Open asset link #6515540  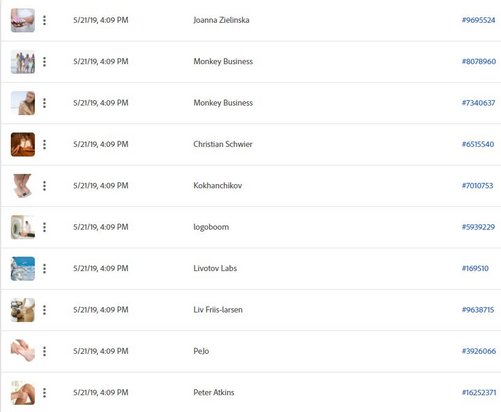click(478, 144)
